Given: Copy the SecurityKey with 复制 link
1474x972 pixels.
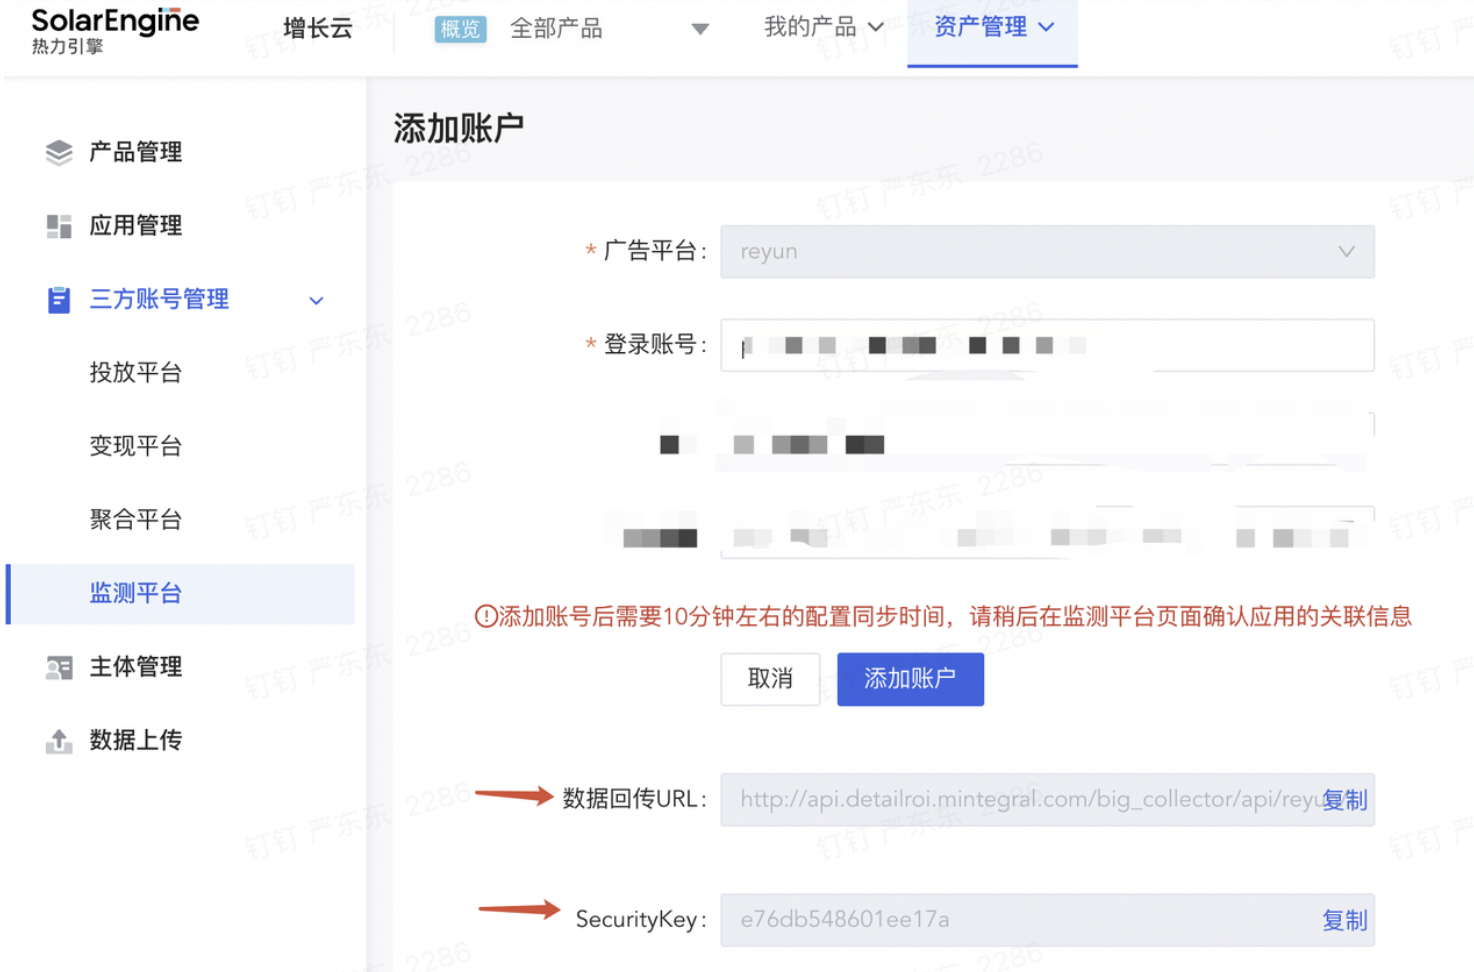Looking at the screenshot, I should point(1344,919).
